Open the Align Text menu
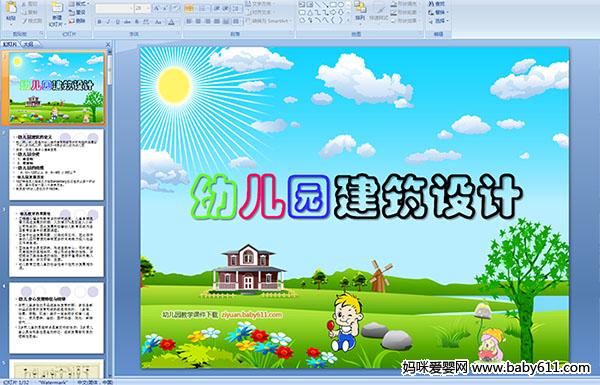Viewport: 600px width, 385px height. 259,12
